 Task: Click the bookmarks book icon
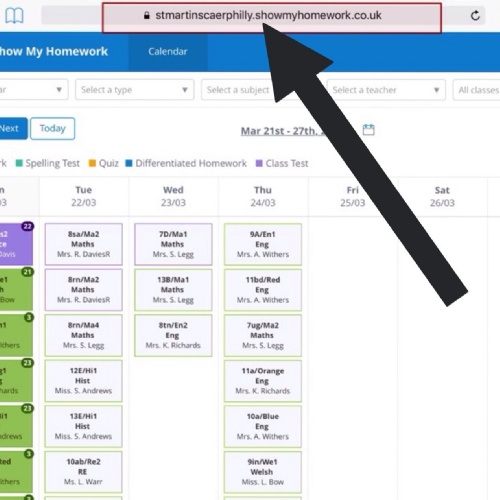(14, 16)
